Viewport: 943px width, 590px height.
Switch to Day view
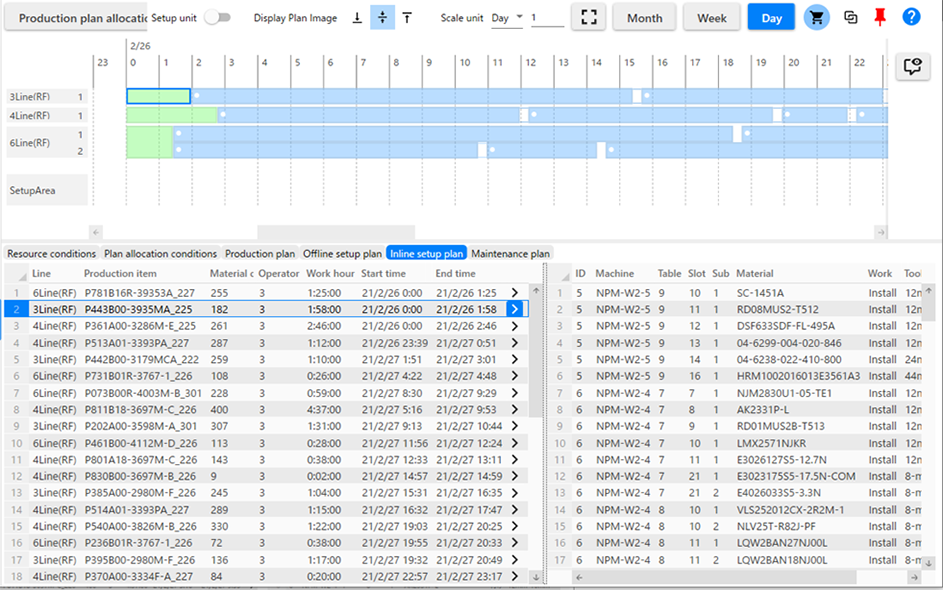[771, 18]
